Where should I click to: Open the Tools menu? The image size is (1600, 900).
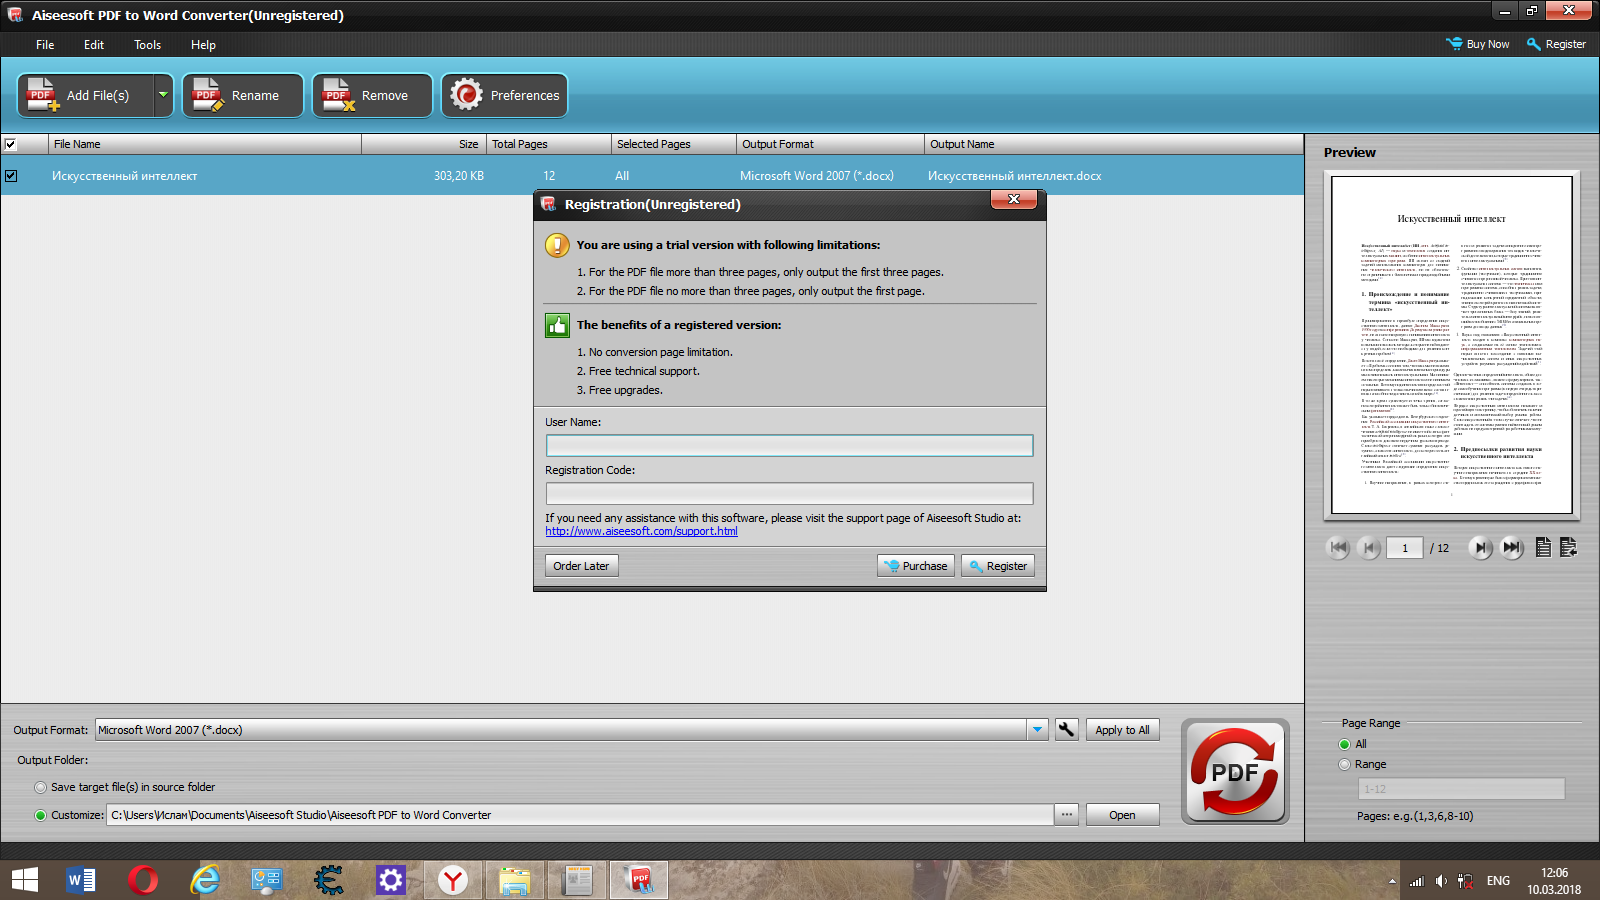click(x=148, y=45)
